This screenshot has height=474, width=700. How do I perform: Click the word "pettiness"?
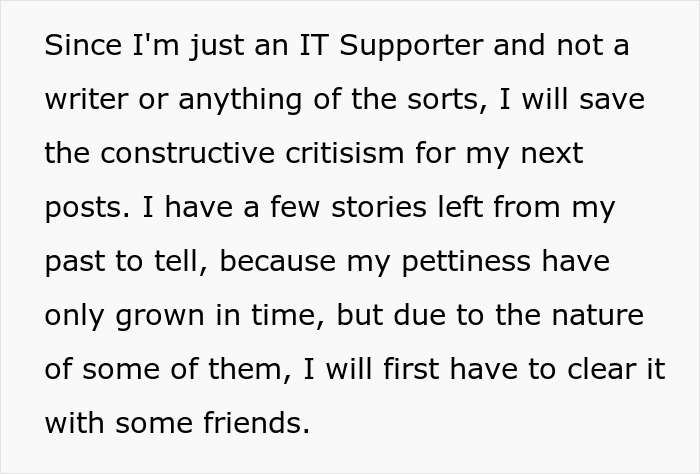coord(458,262)
